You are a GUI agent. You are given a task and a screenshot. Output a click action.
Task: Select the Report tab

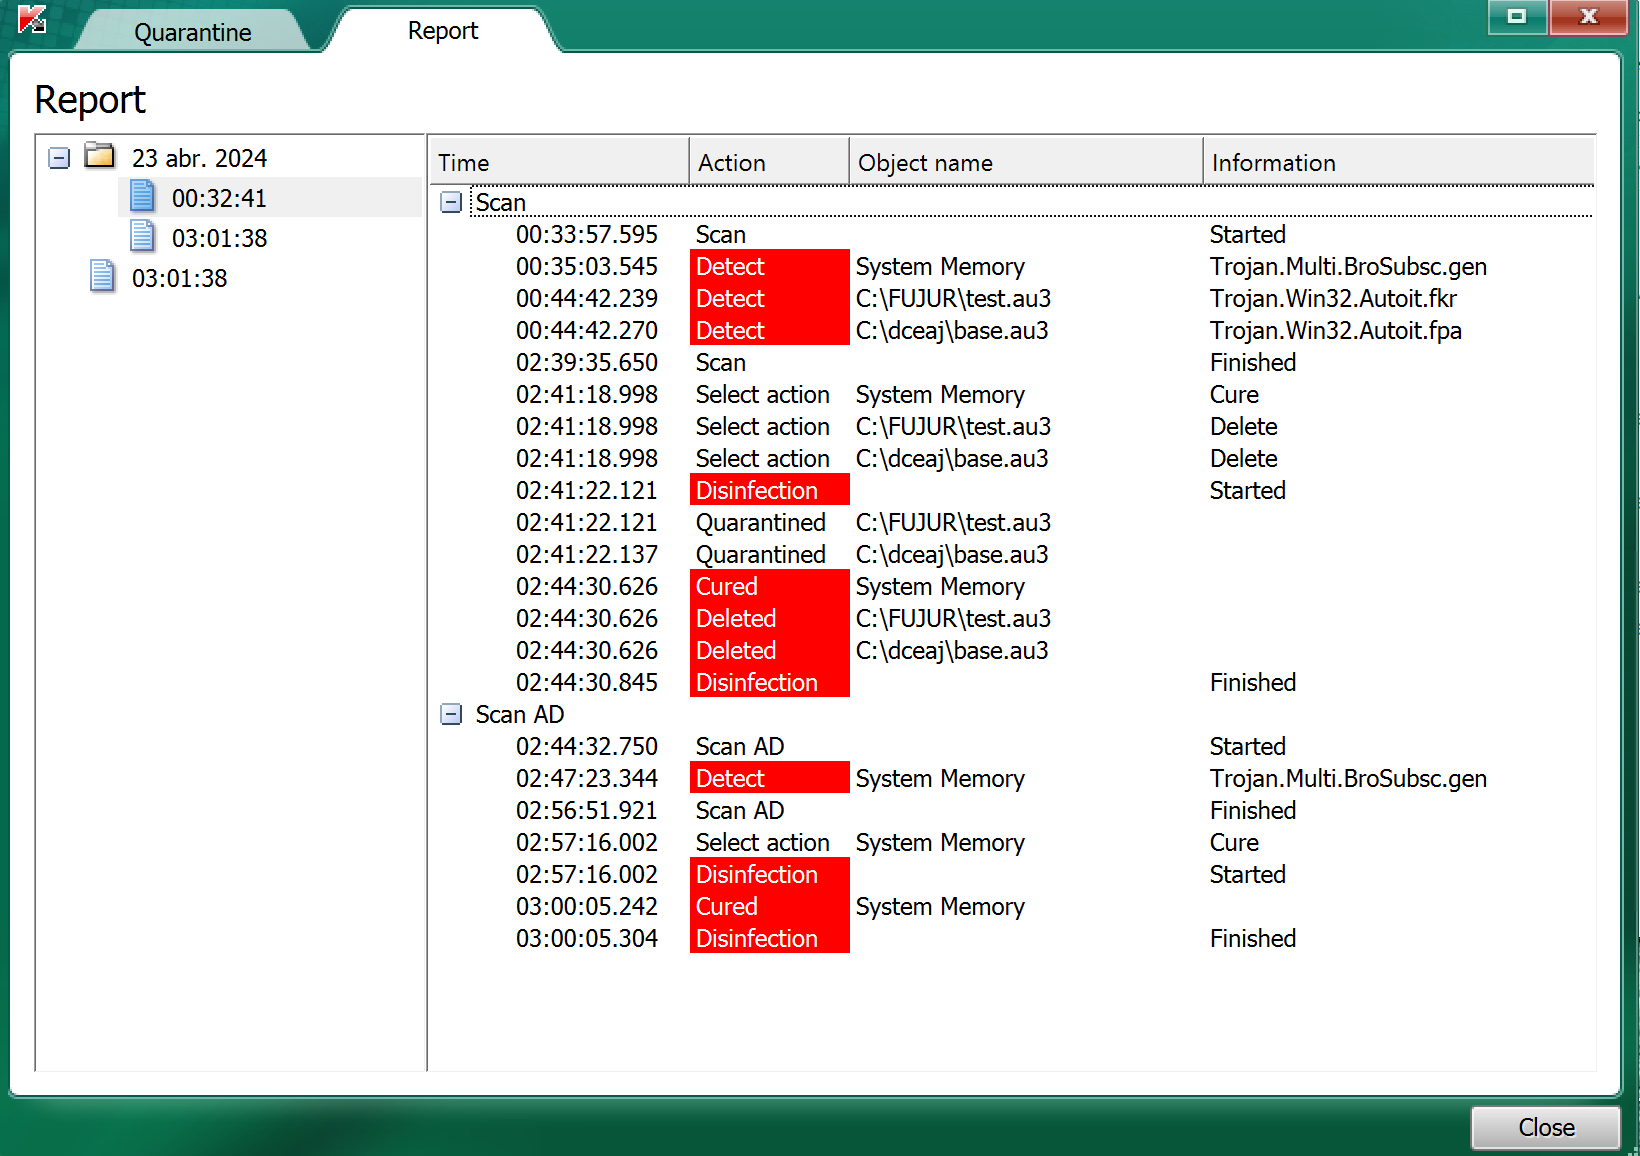[x=443, y=31]
